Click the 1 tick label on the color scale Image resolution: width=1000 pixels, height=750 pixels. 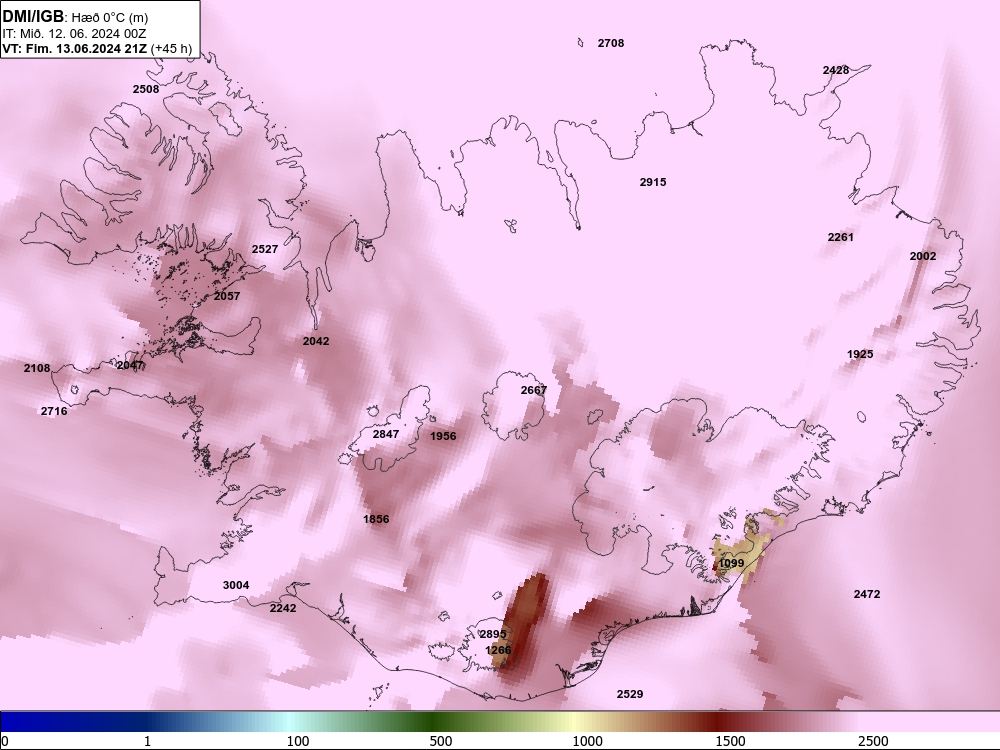click(x=147, y=741)
